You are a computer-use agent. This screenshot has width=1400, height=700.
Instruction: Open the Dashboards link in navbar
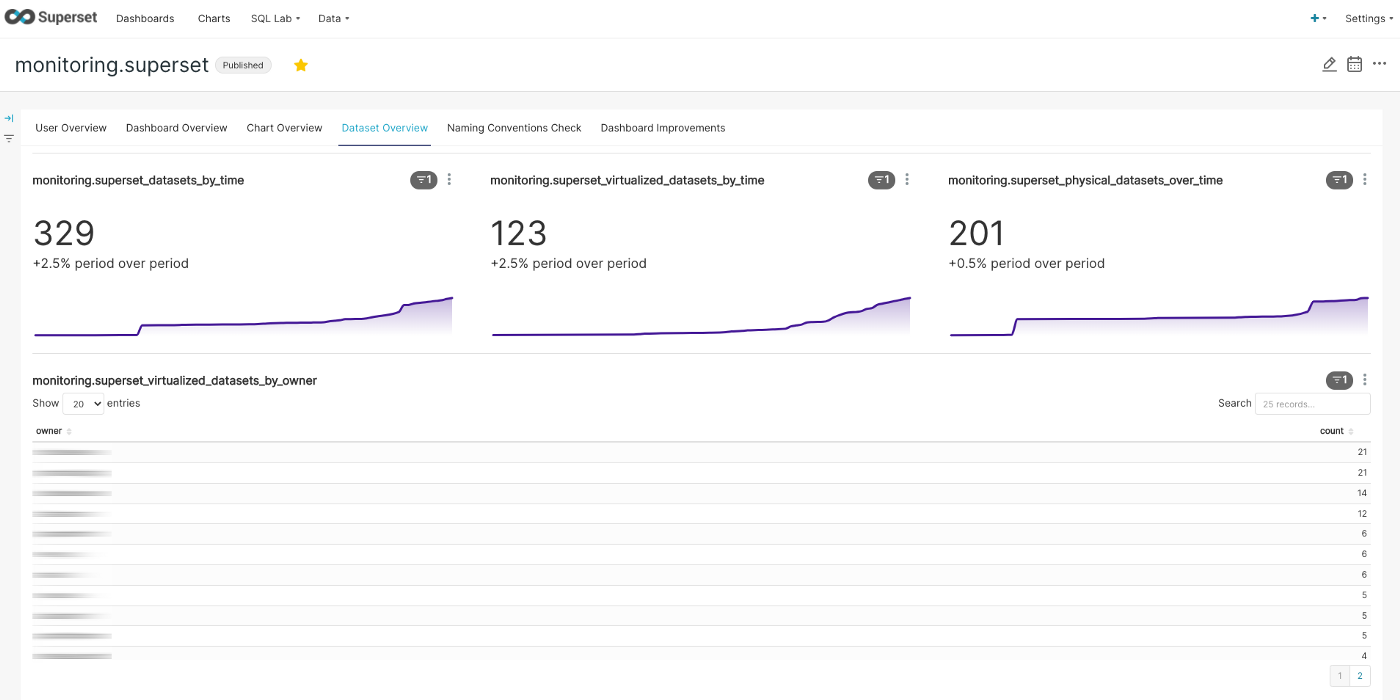tap(145, 18)
